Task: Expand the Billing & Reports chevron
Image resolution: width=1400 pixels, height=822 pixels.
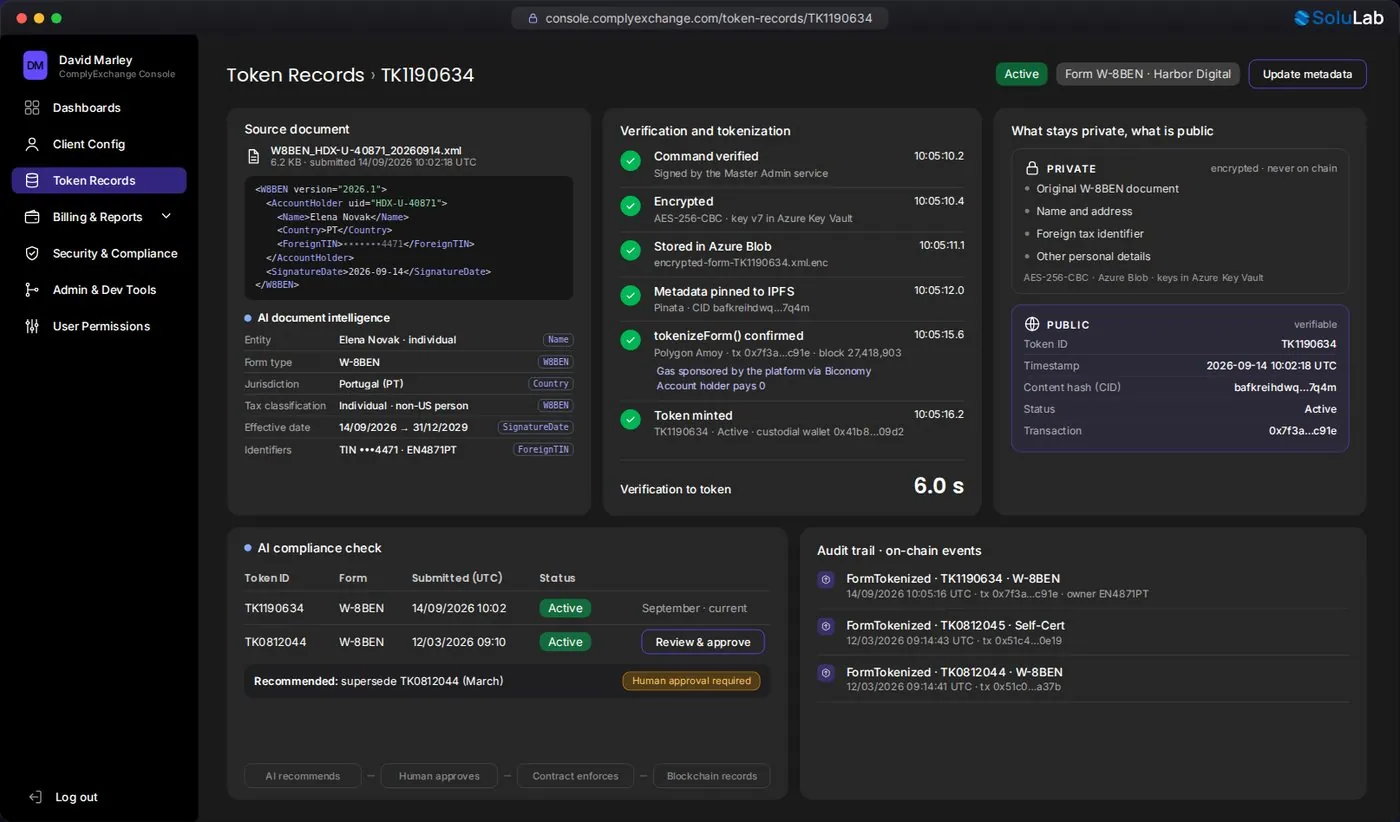Action: 166,216
